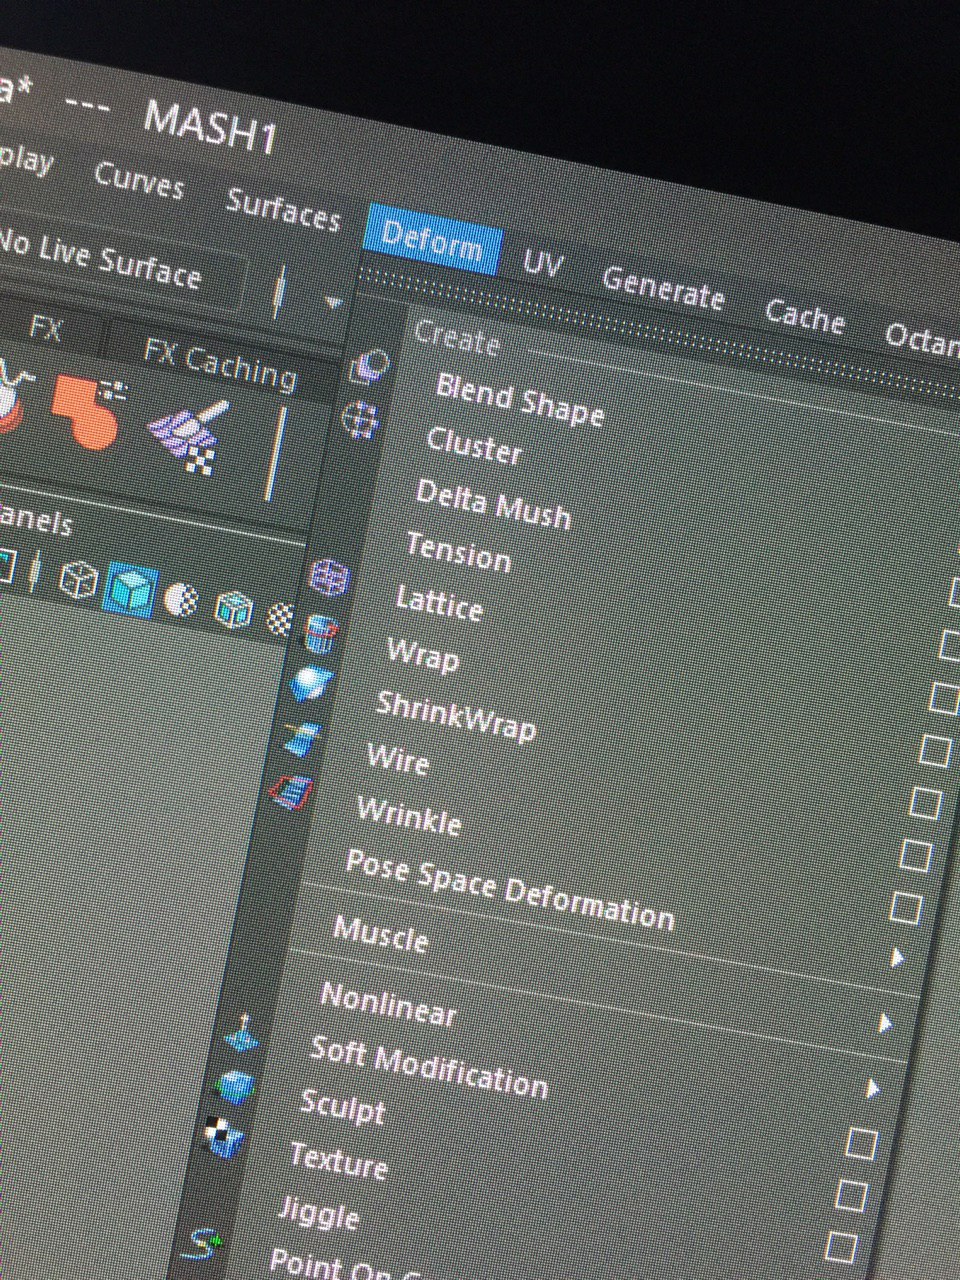The width and height of the screenshot is (960, 1280).
Task: Click the highlighted Smooth Shade All cube icon
Action: (132, 588)
